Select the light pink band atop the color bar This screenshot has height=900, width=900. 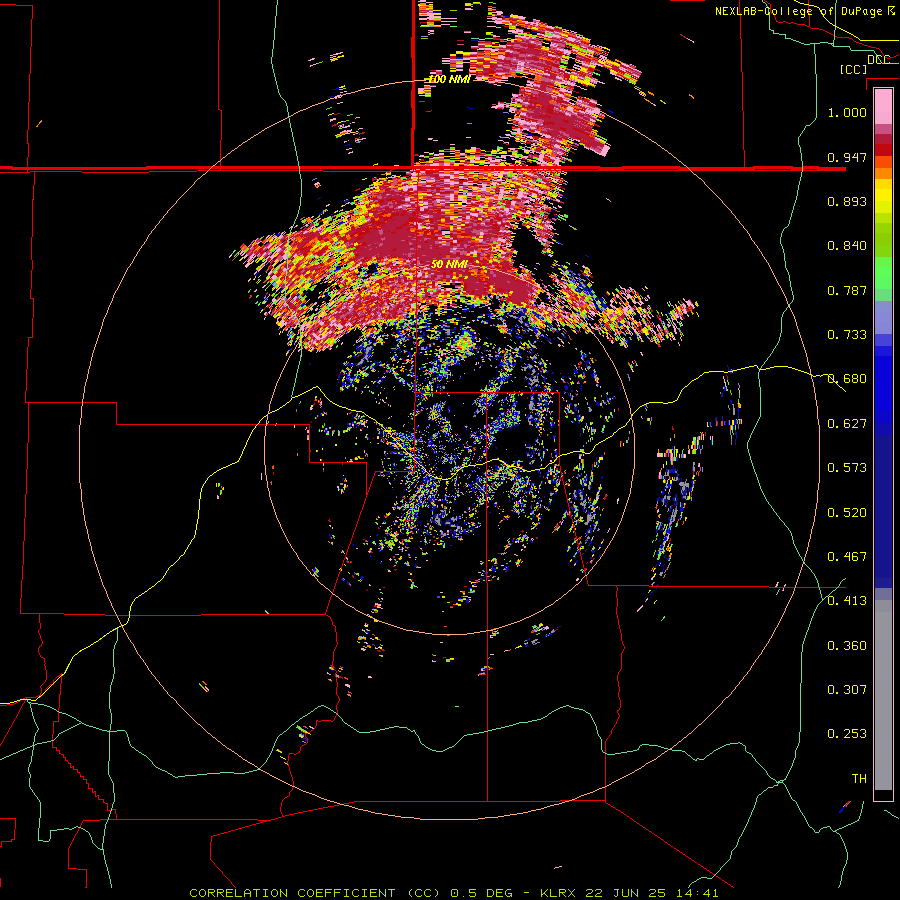(883, 107)
